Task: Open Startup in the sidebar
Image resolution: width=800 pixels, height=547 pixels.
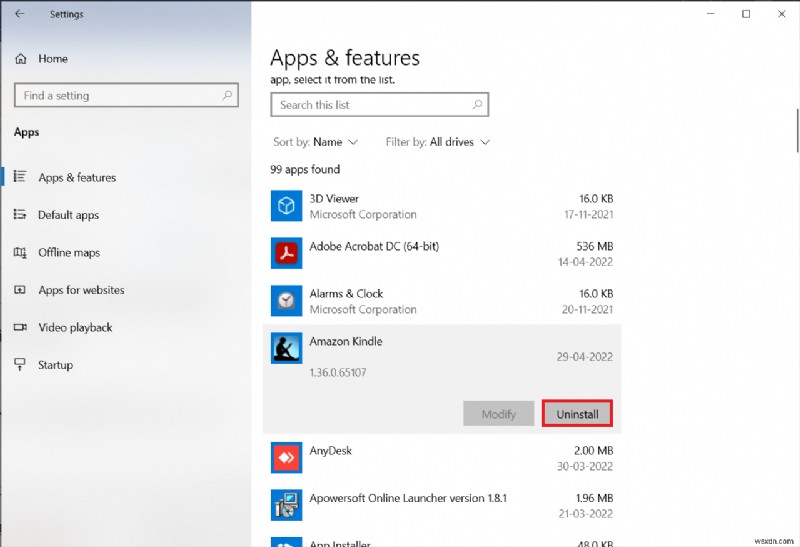Action: pos(55,365)
